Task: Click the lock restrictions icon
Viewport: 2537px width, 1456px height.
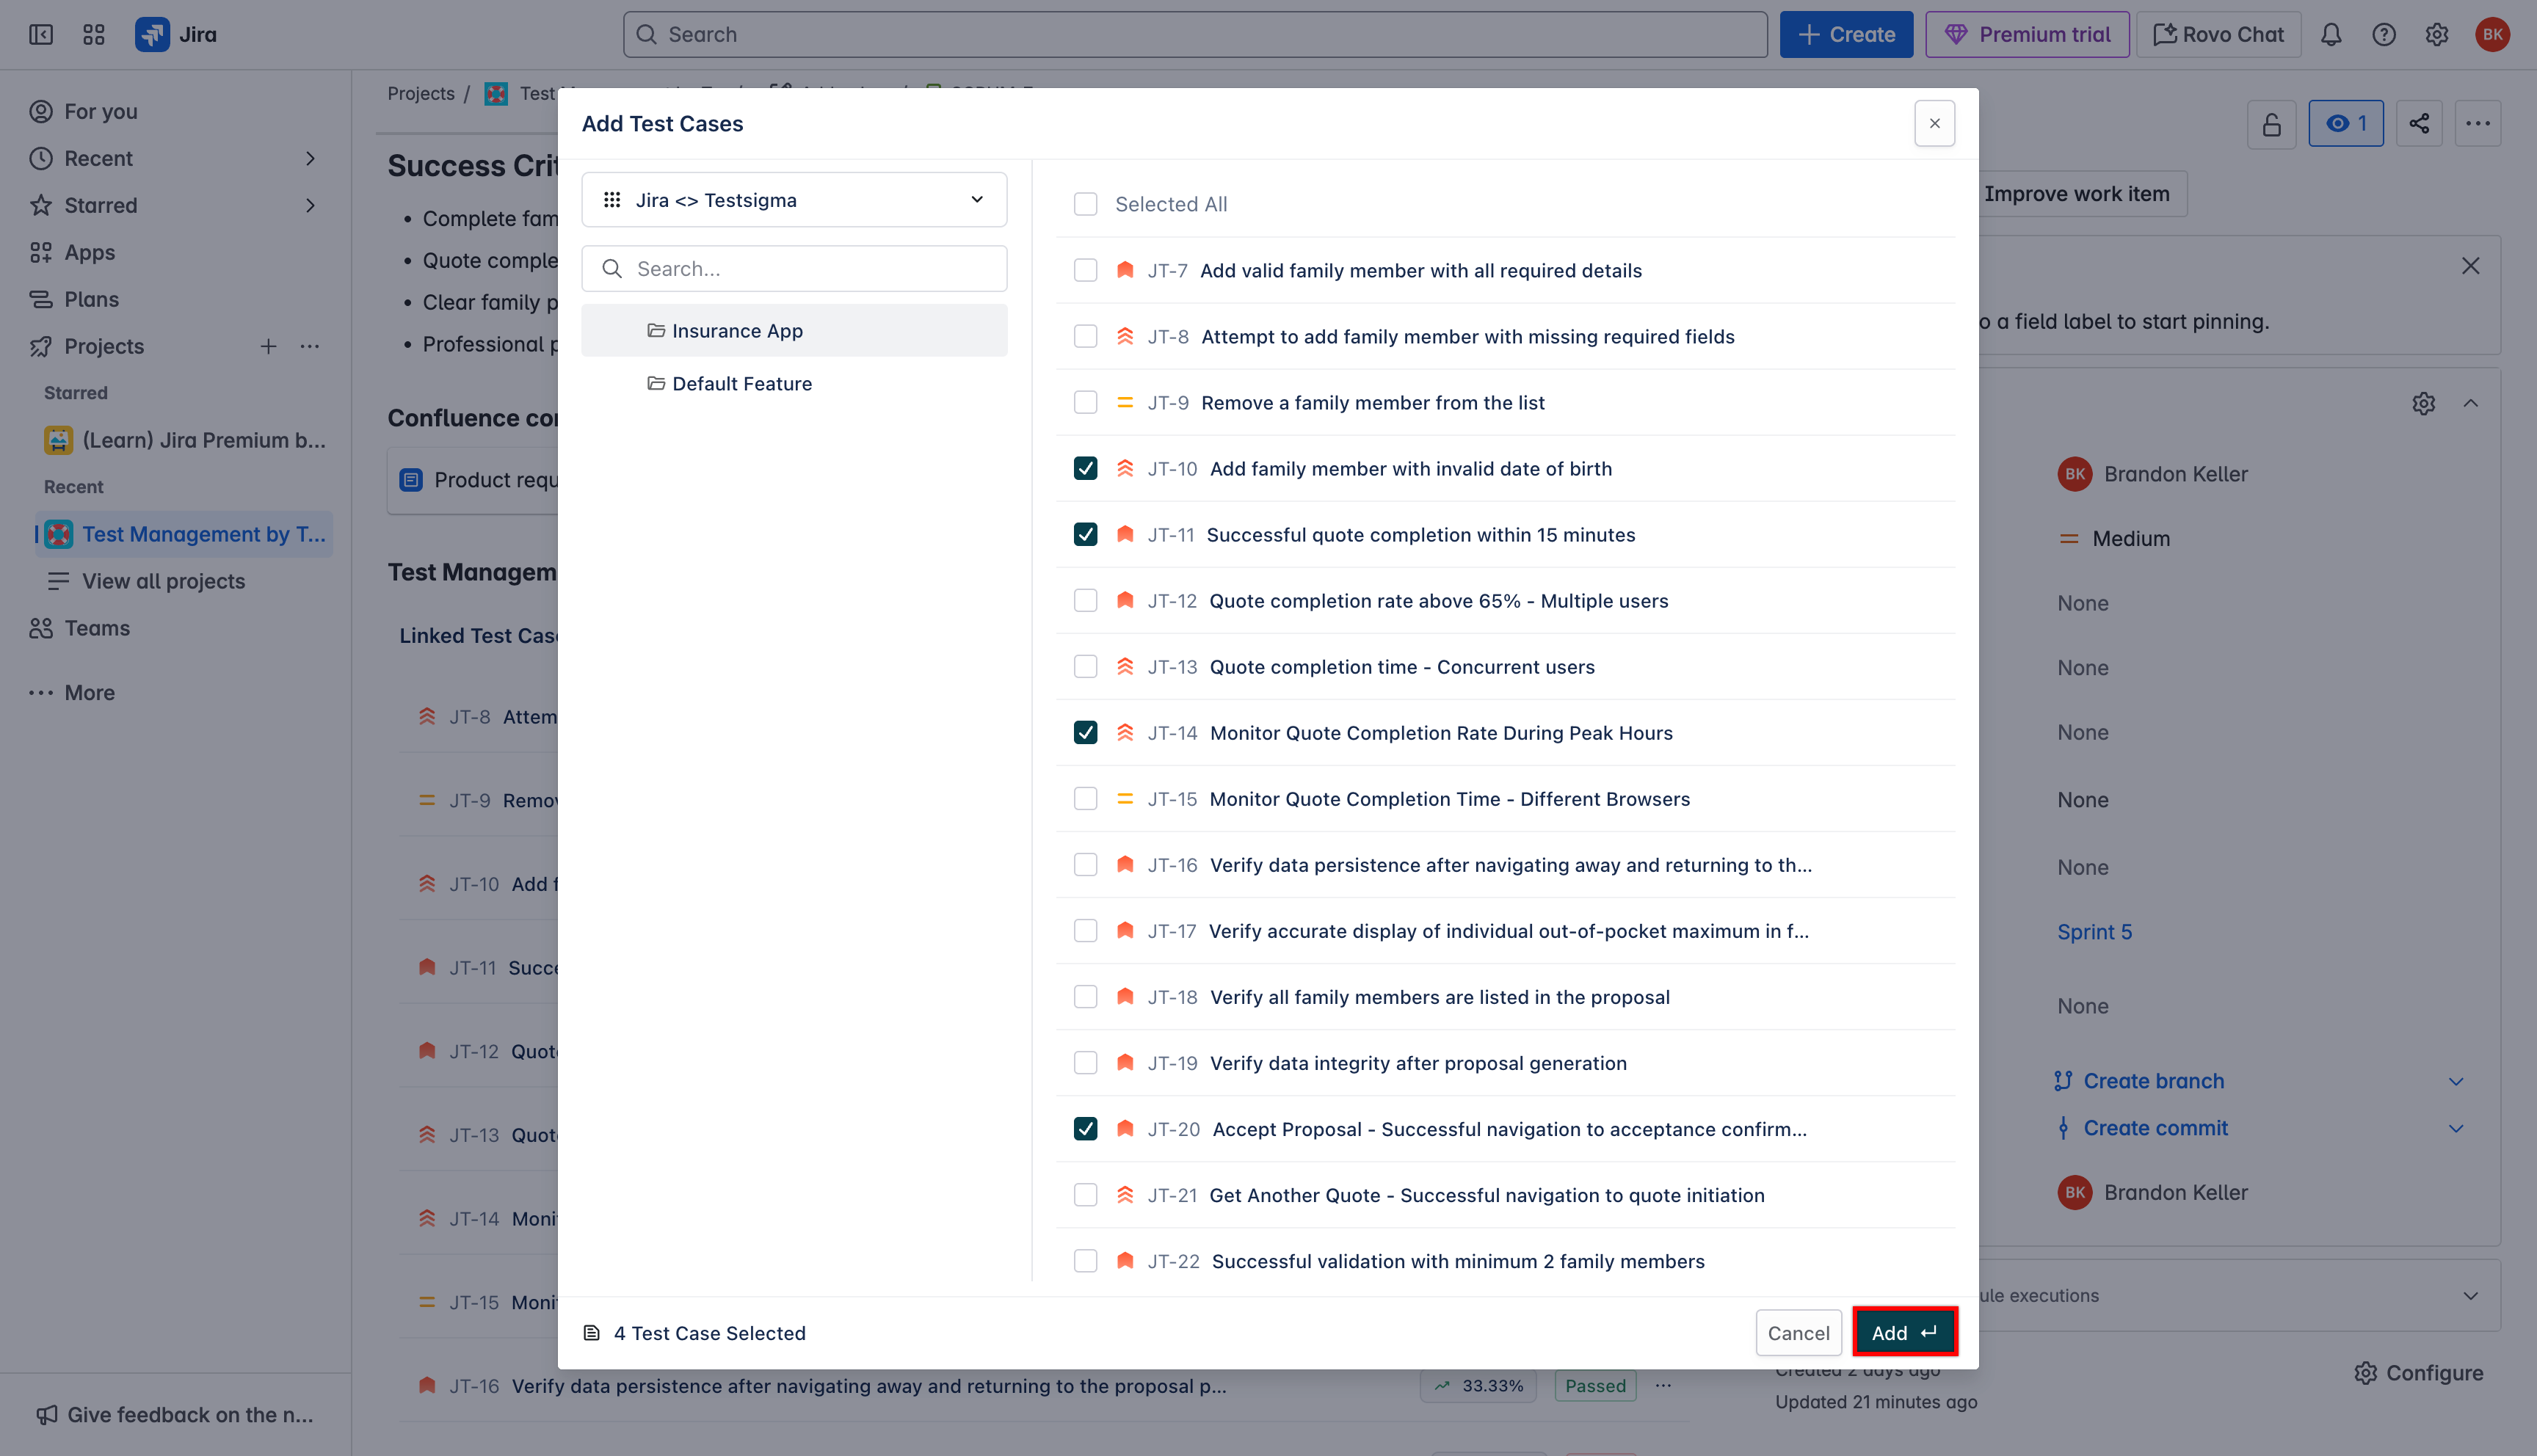Action: (2272, 124)
